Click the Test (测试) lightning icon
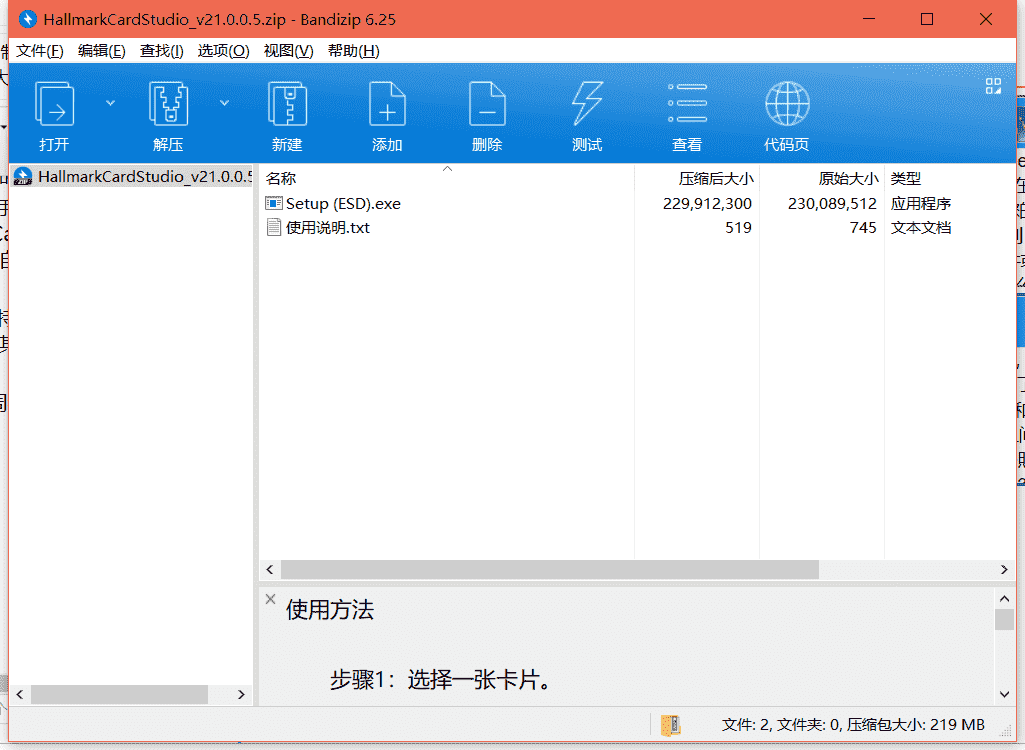 click(x=586, y=104)
